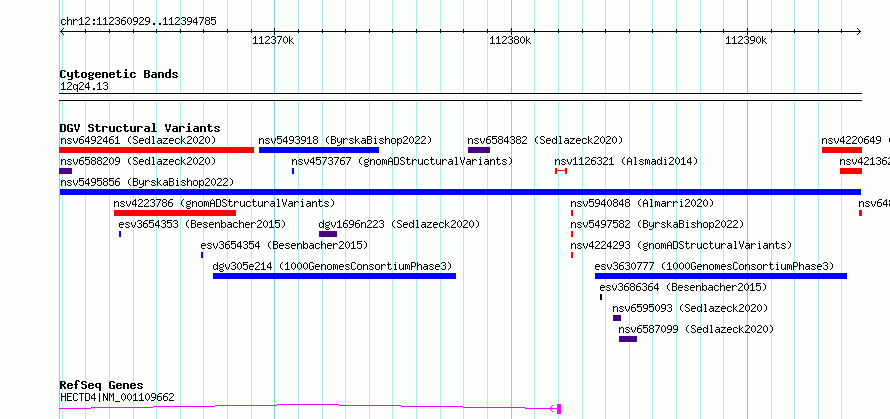Screen dimensions: 890x419
Task: Click the nsv4220649 variant label
Action: [x=851, y=140]
